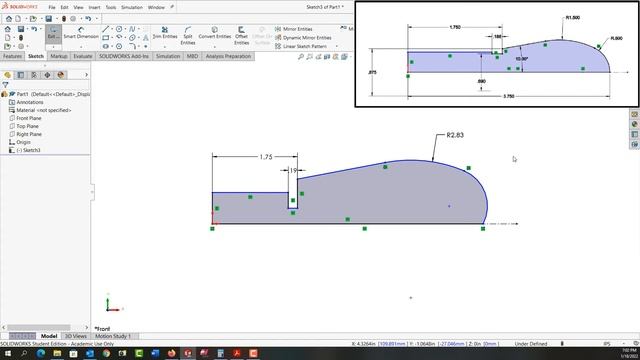Viewport: 640px width, 360px height.
Task: Click the R2.83 radius dimension
Action: [455, 135]
